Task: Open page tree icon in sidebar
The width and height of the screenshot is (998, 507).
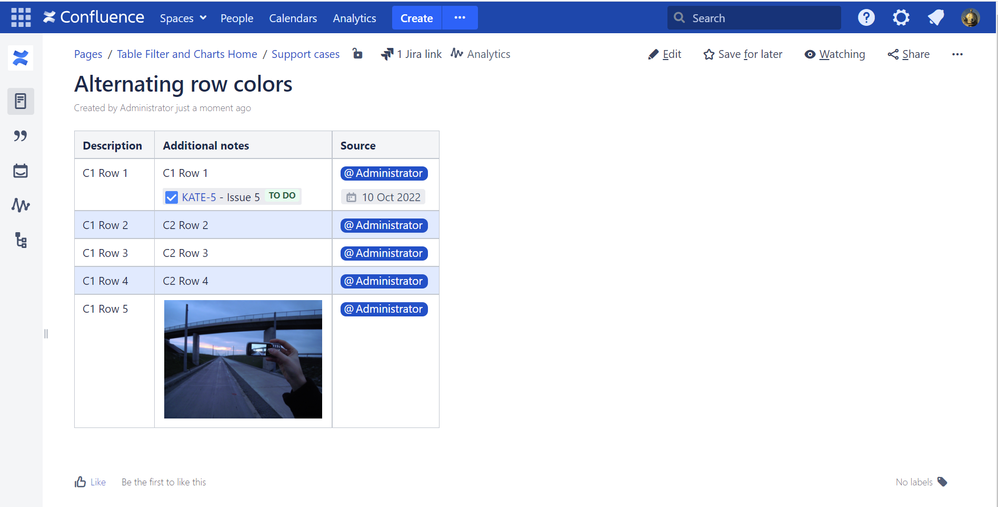Action: tap(20, 240)
